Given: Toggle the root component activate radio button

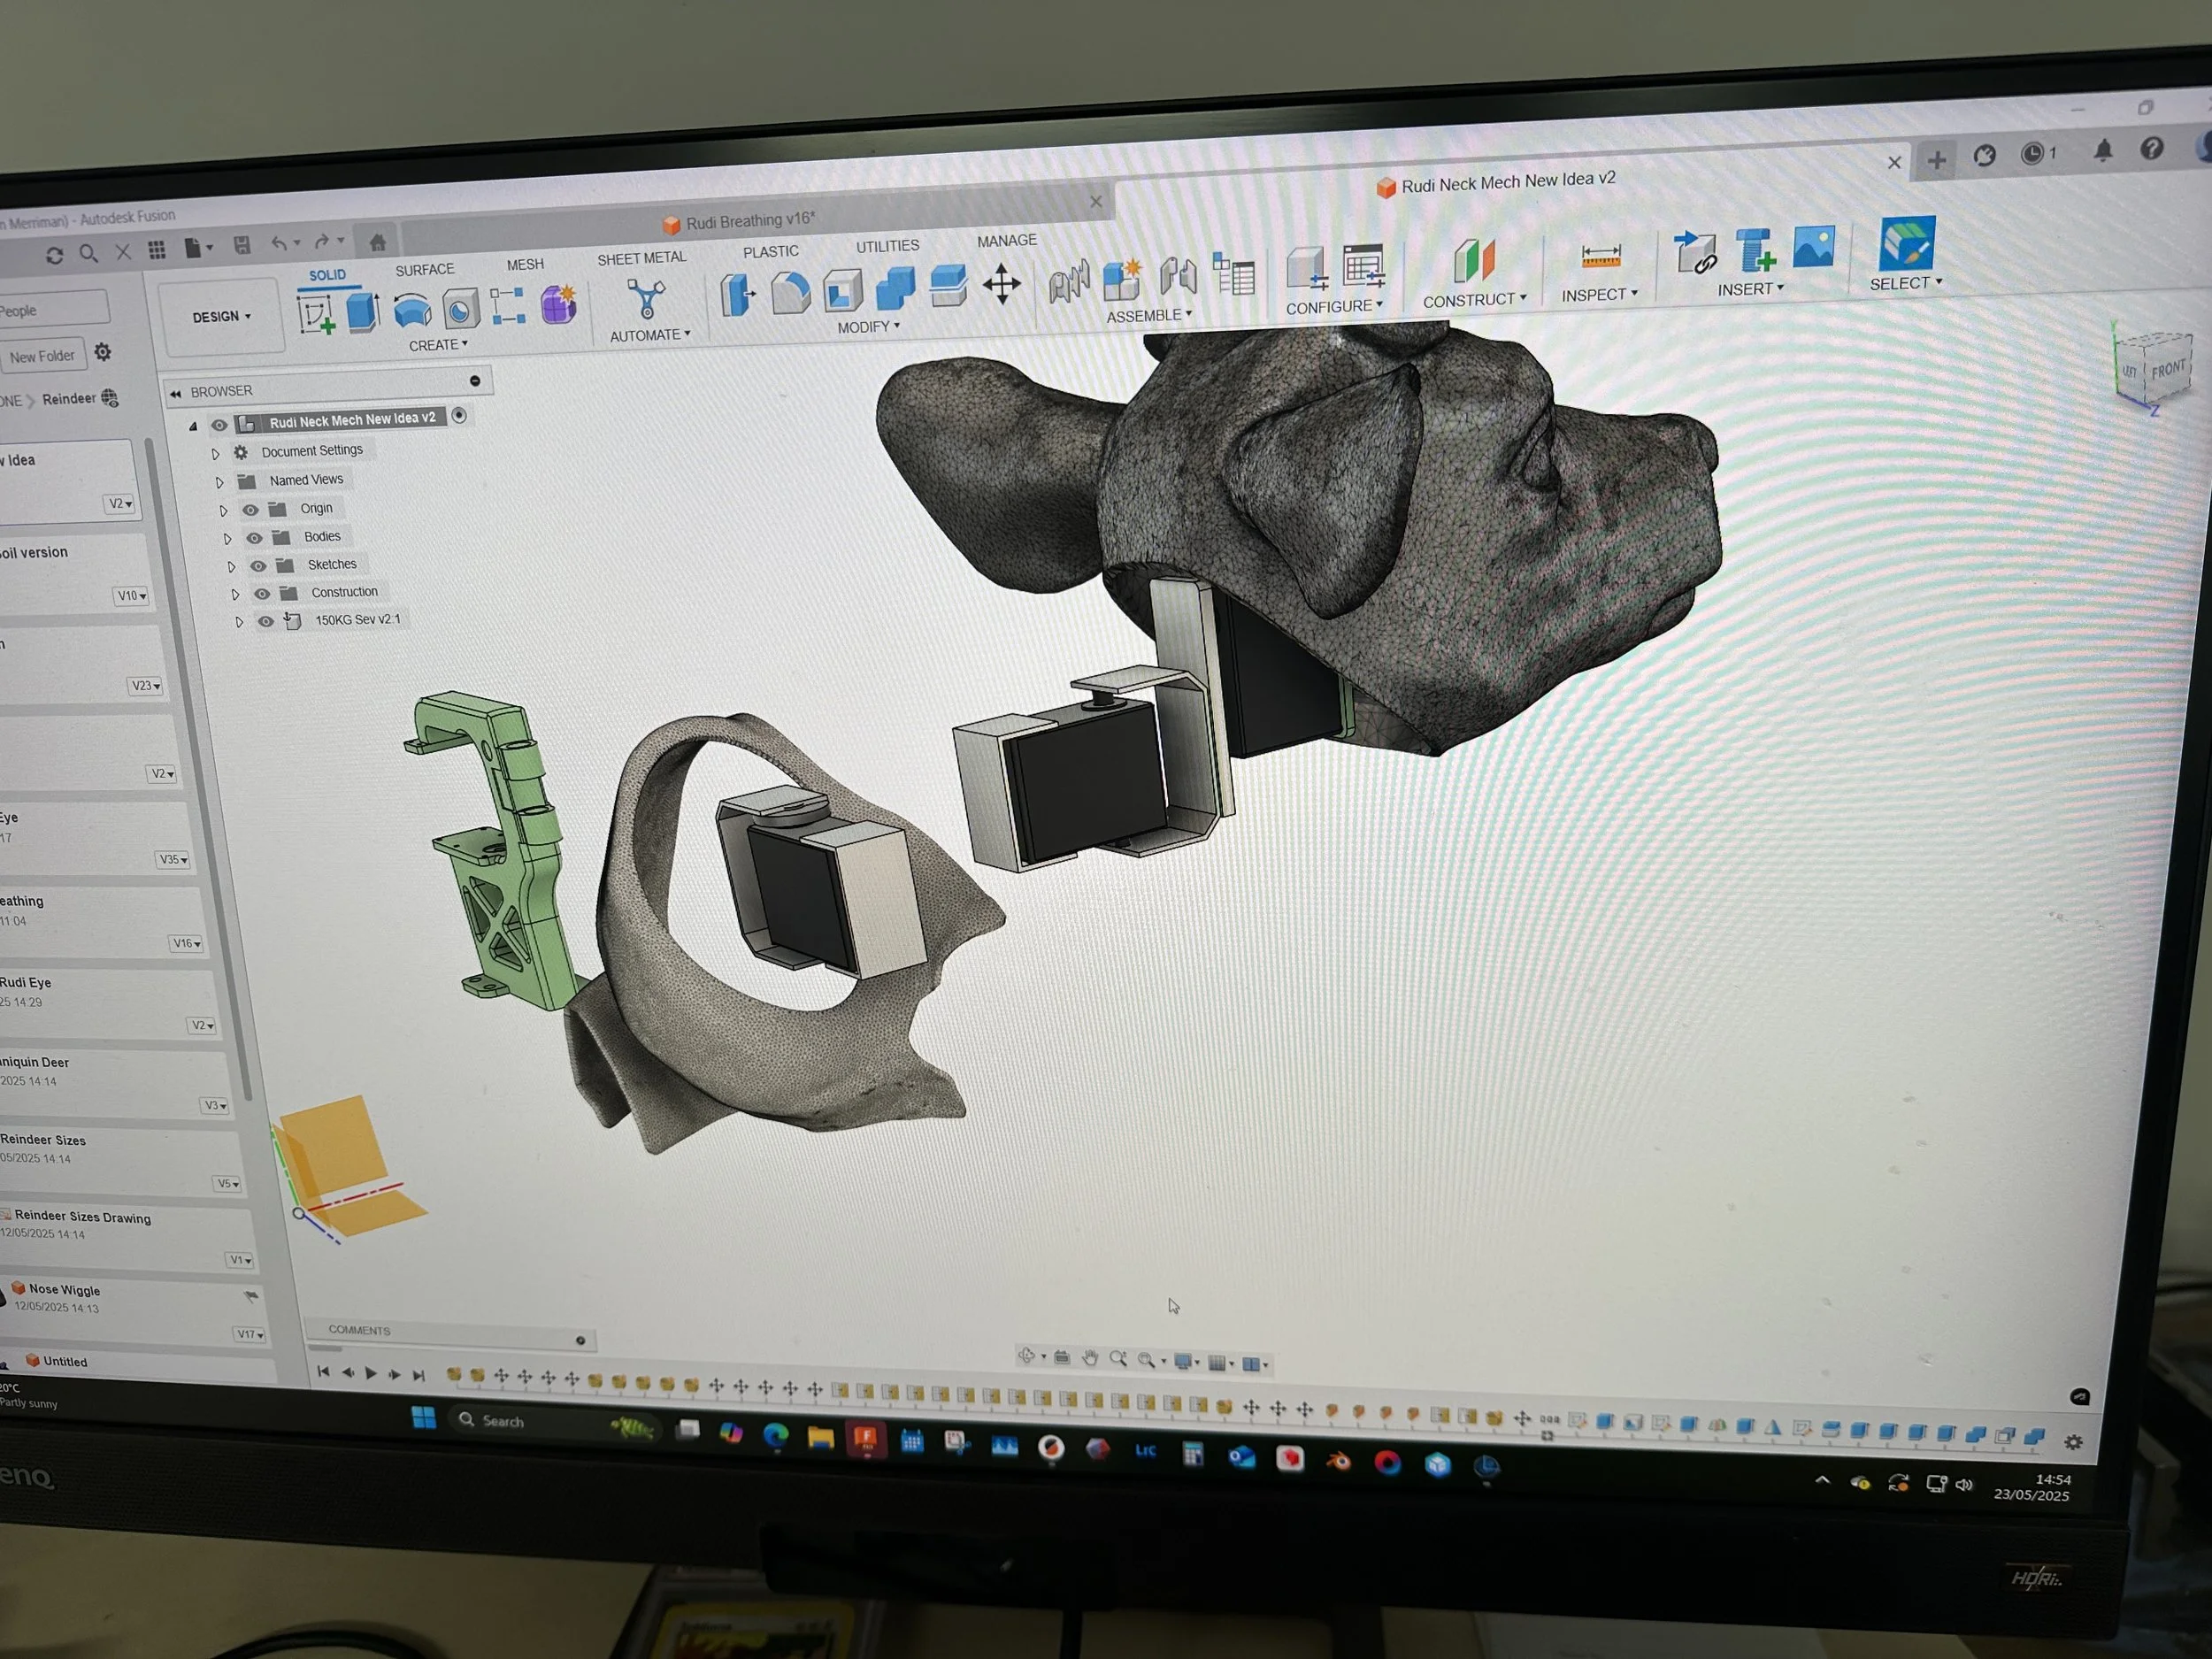Looking at the screenshot, I should coord(459,415).
